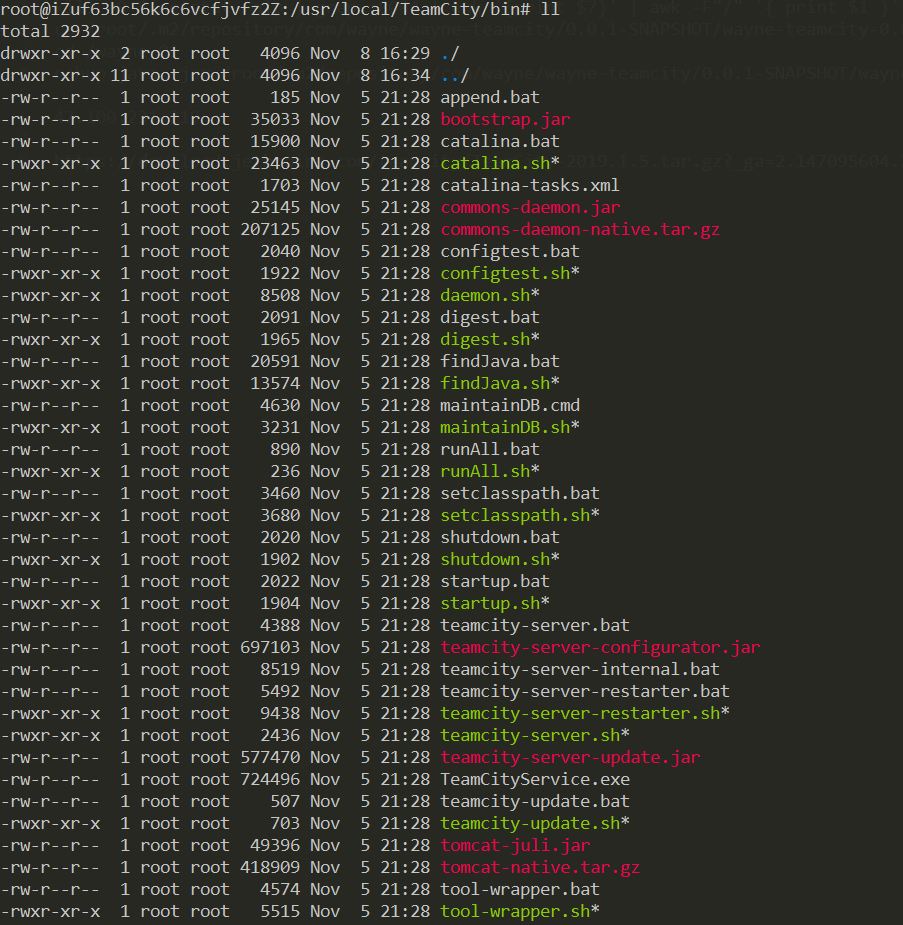
Task: Click permissions -rwxr-xr-x of catalina.sh row
Action: [x=51, y=163]
